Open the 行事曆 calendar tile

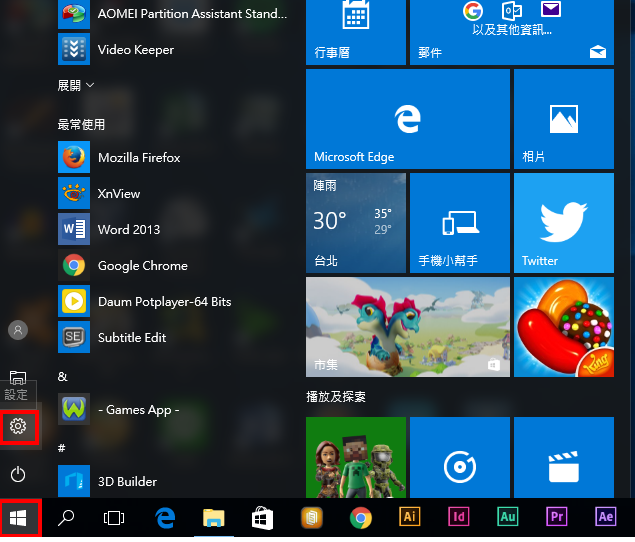pyautogui.click(x=356, y=32)
